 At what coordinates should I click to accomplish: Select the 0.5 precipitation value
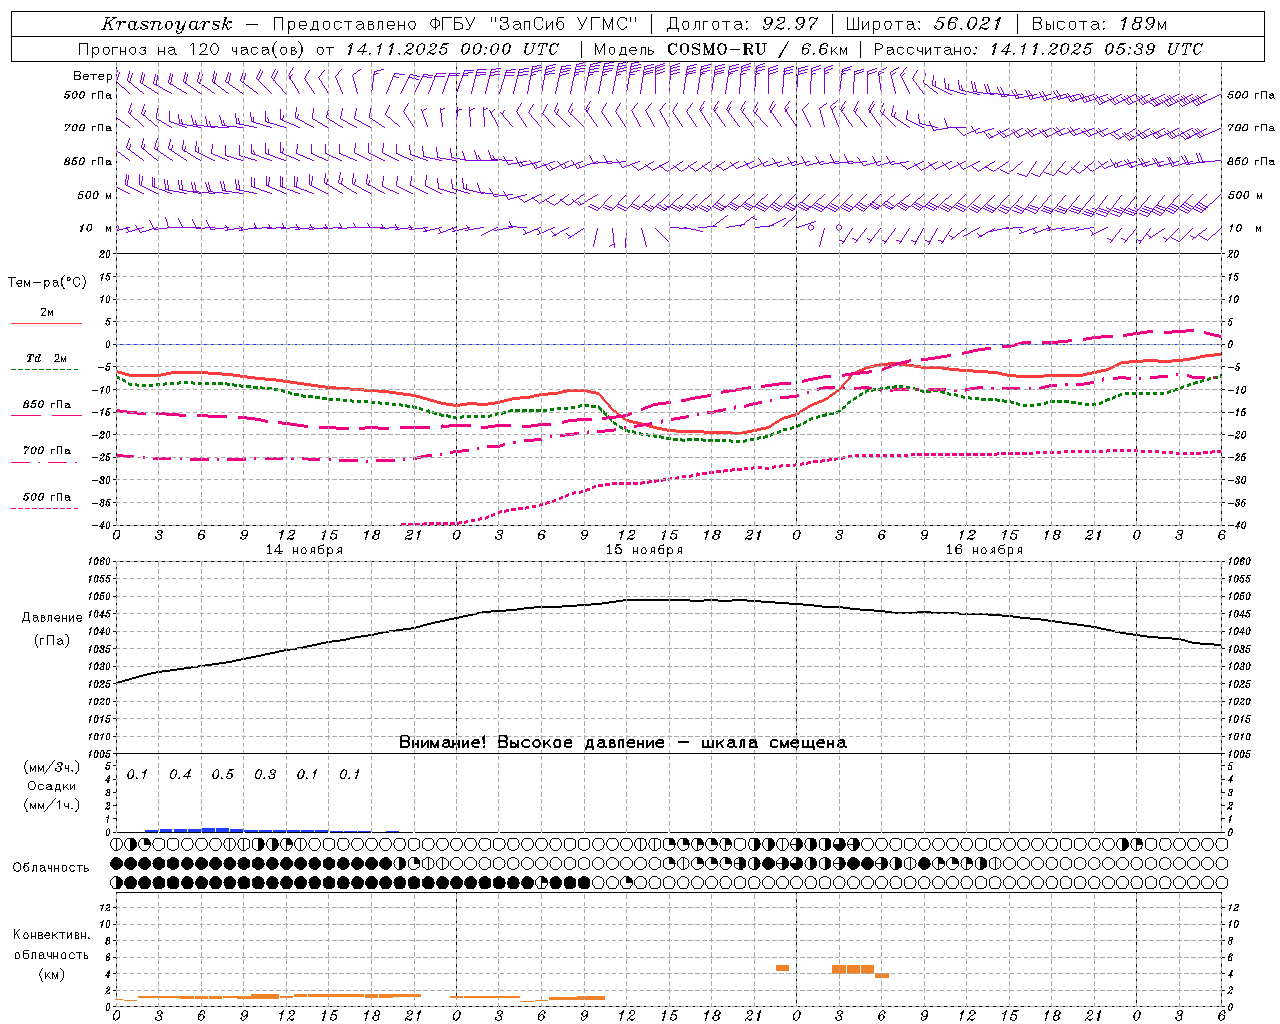tap(222, 774)
